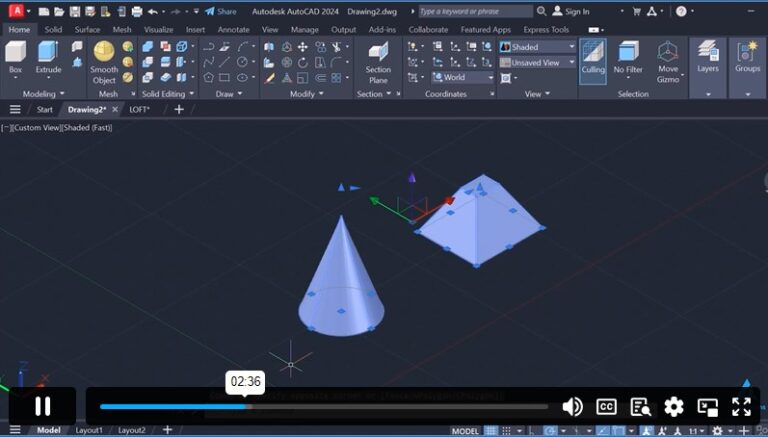Image resolution: width=768 pixels, height=437 pixels.
Task: Toggle closed captions CC
Action: [606, 407]
